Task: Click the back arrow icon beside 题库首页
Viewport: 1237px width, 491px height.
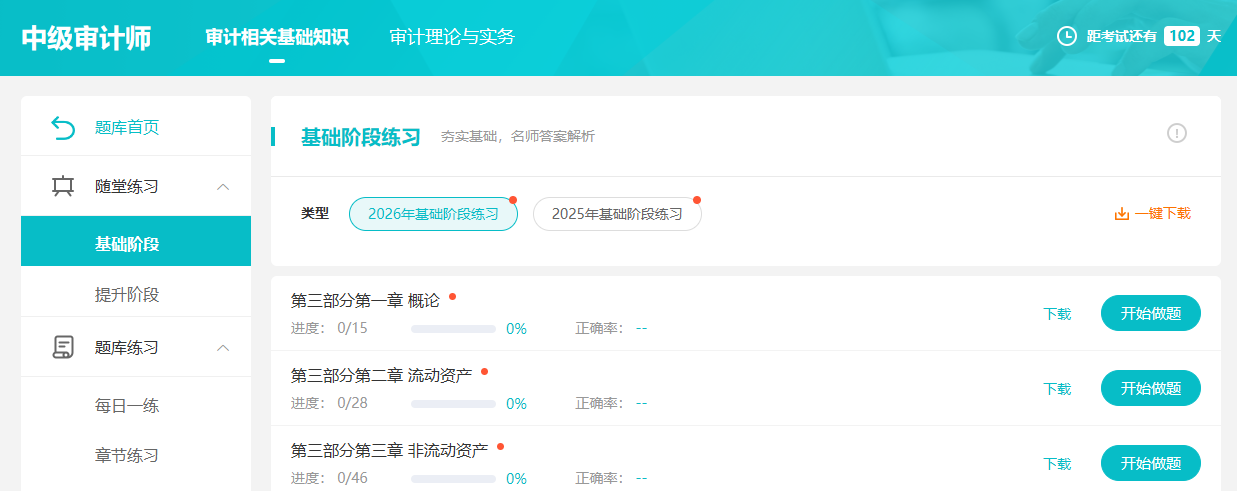Action: click(63, 127)
